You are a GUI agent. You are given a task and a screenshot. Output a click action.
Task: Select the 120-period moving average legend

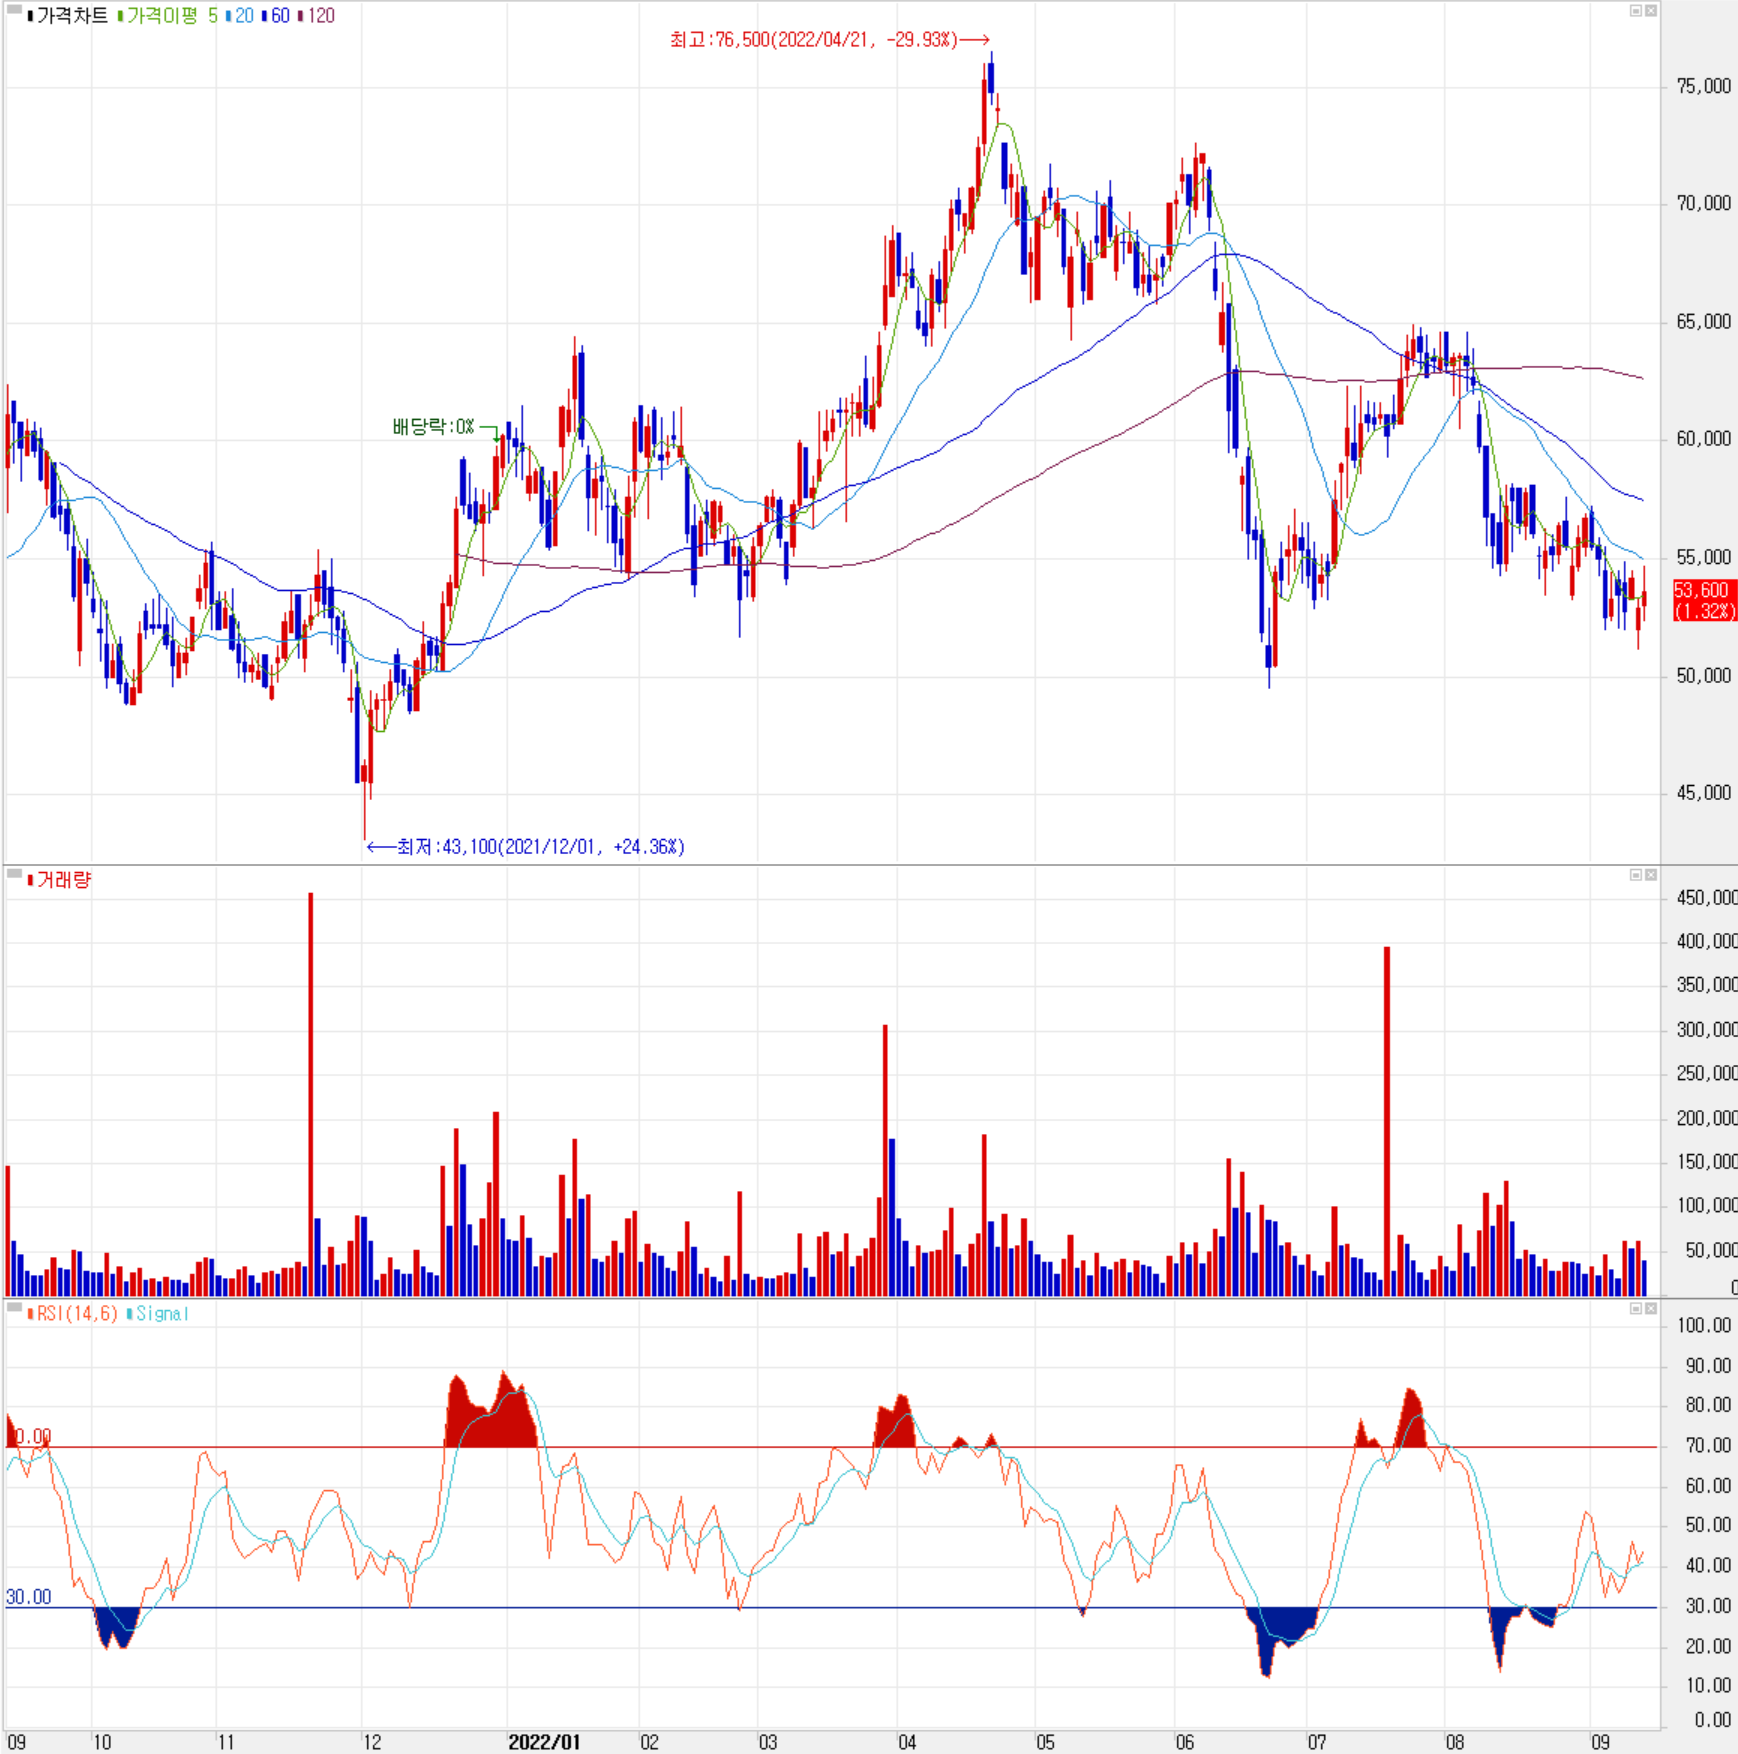click(x=321, y=16)
